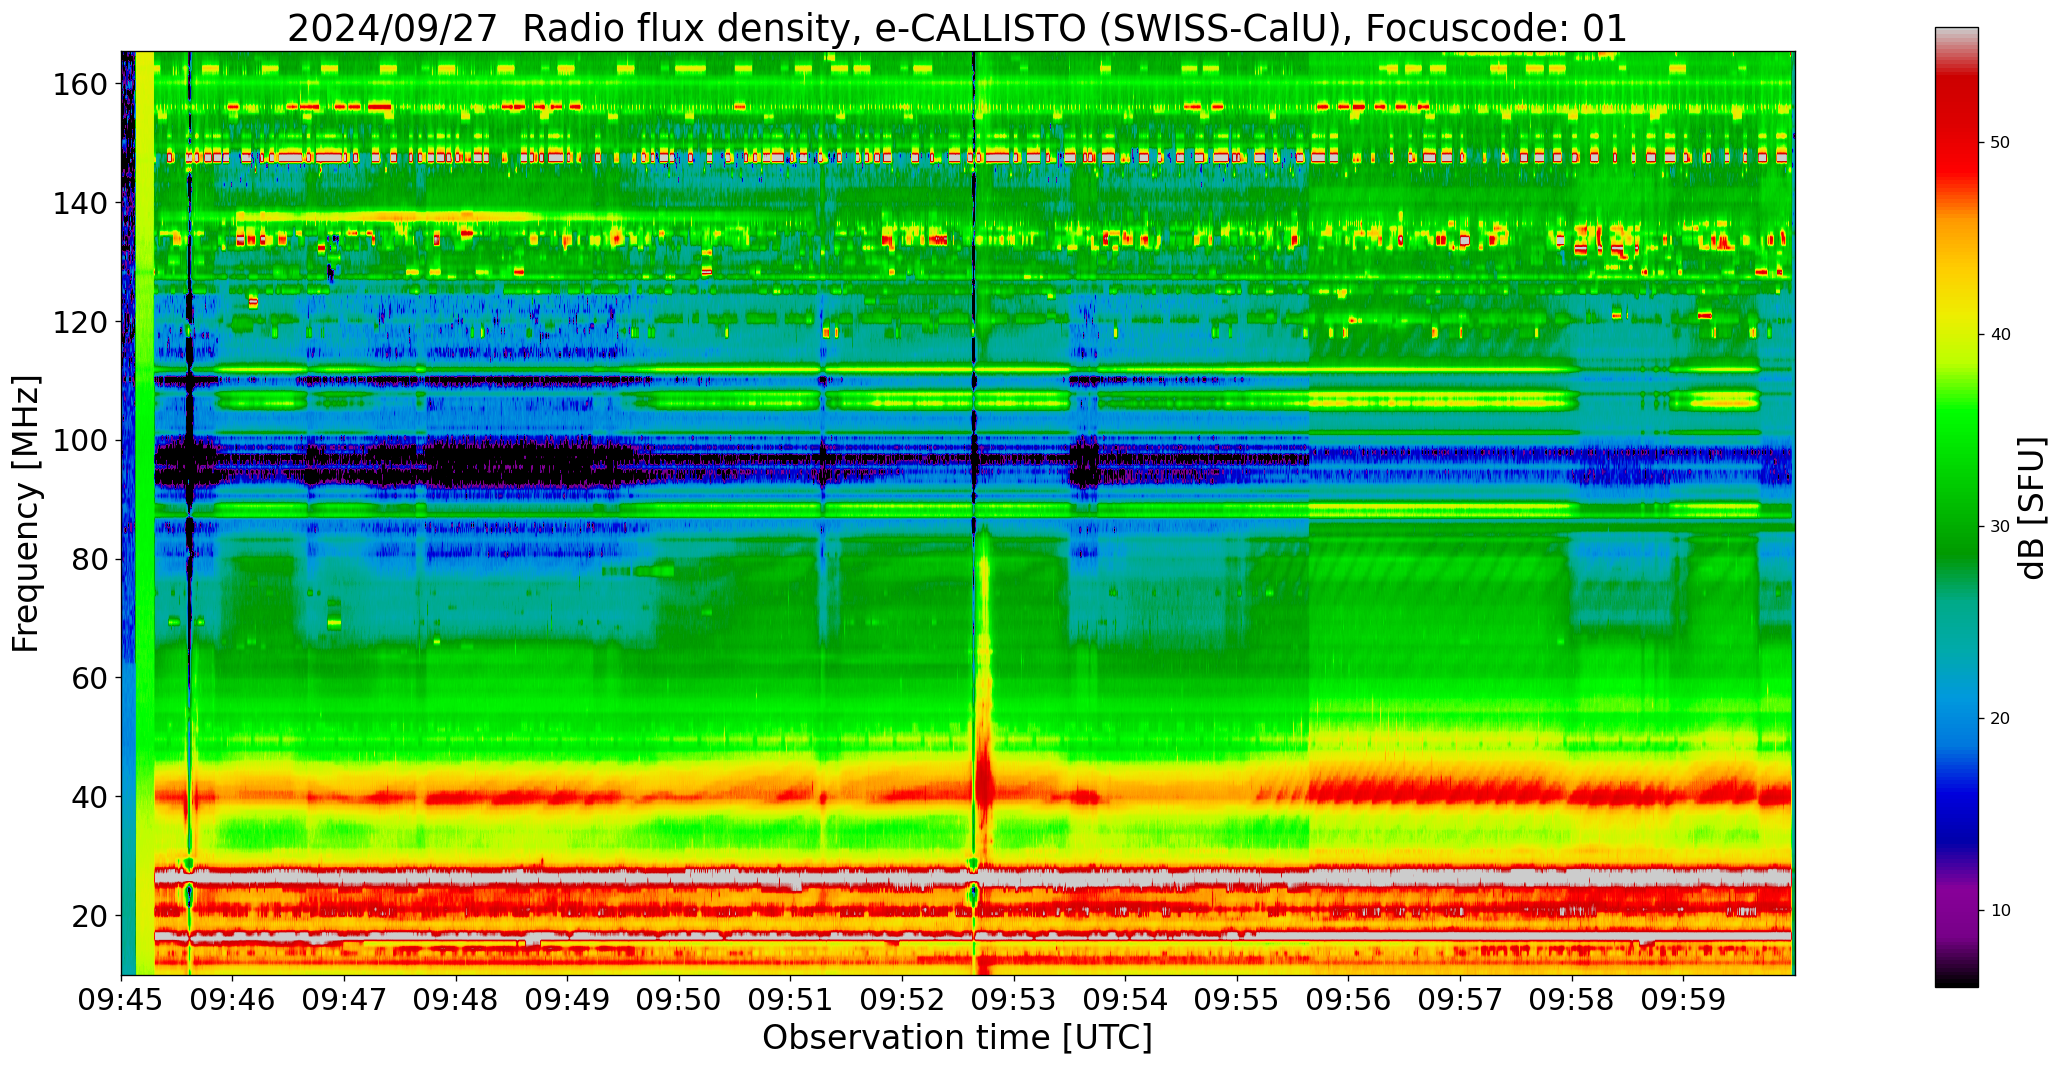Click the 09:56 time tick label

[x=1349, y=999]
